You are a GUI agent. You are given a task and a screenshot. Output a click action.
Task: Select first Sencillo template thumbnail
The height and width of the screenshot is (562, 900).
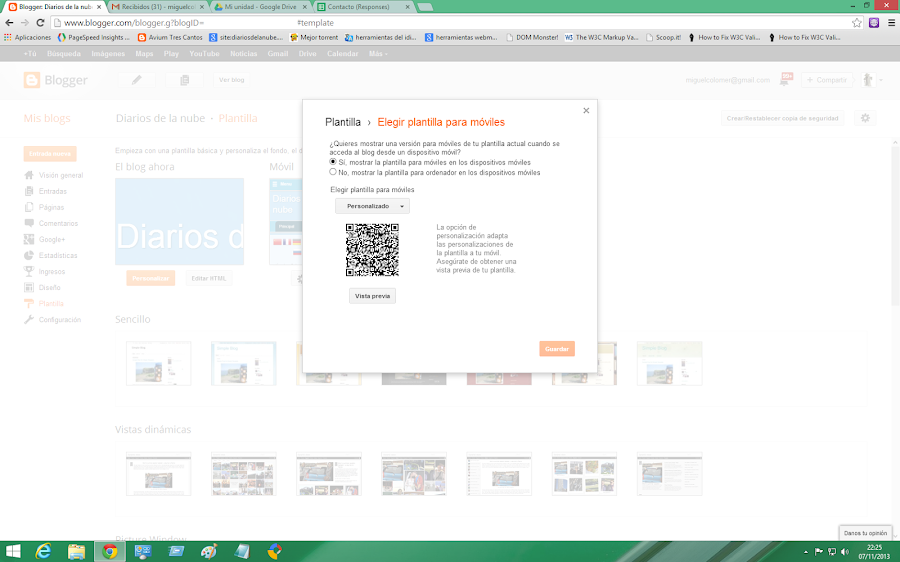tap(158, 363)
